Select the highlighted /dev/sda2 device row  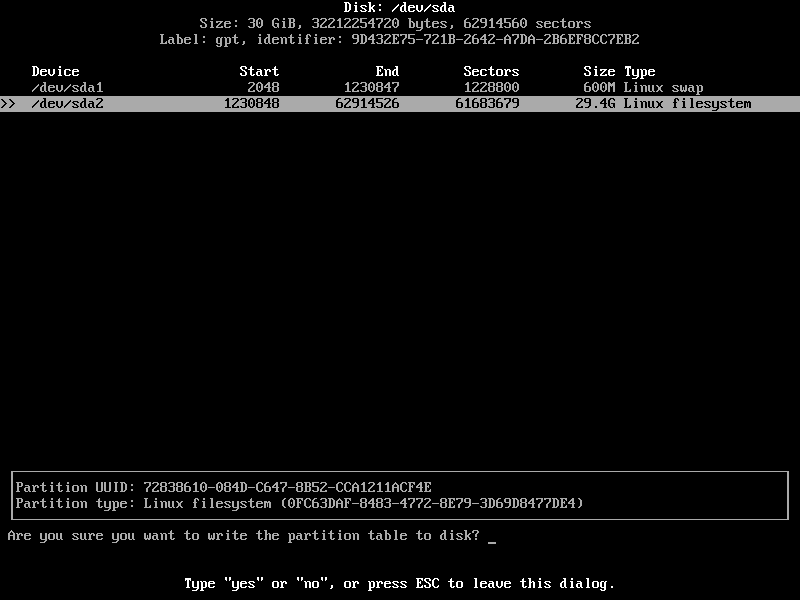click(400, 104)
